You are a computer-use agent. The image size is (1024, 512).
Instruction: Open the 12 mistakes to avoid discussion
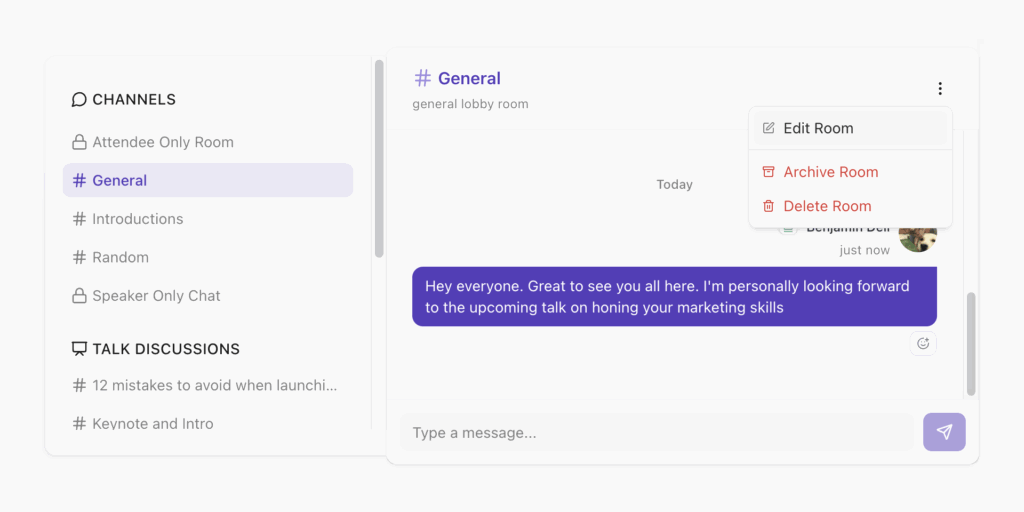(214, 385)
